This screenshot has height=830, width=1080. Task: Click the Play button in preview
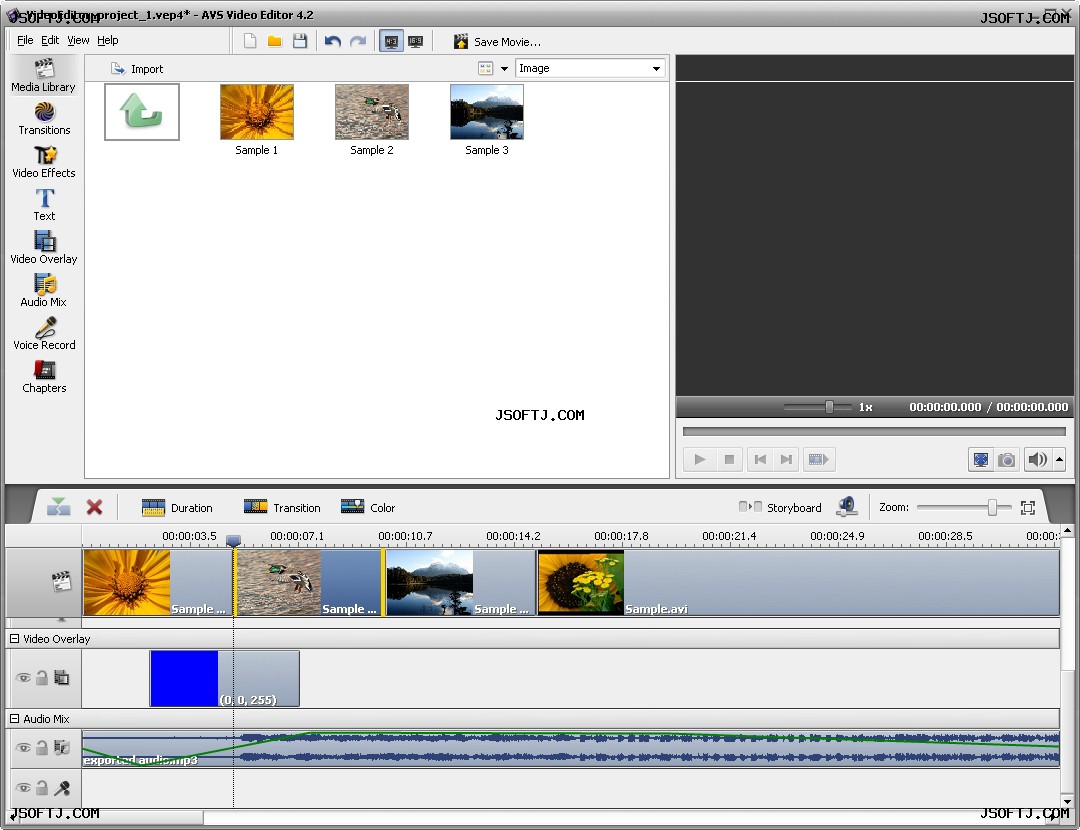tap(700, 459)
